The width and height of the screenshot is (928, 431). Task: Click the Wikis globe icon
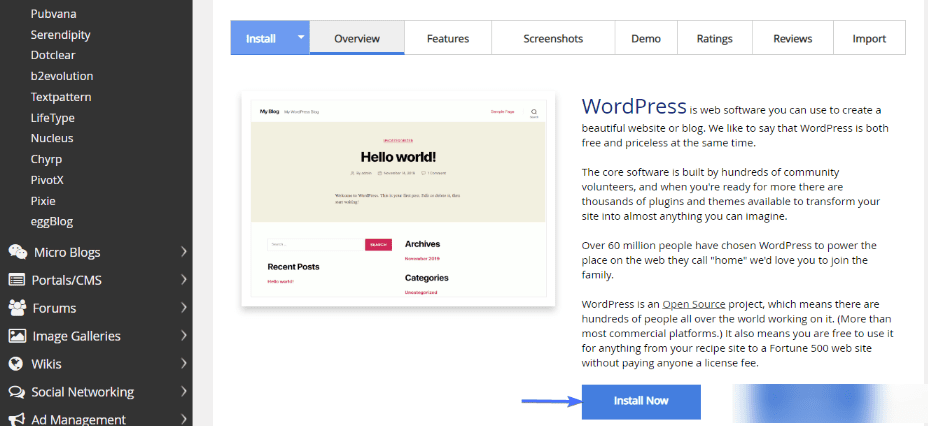click(x=17, y=364)
